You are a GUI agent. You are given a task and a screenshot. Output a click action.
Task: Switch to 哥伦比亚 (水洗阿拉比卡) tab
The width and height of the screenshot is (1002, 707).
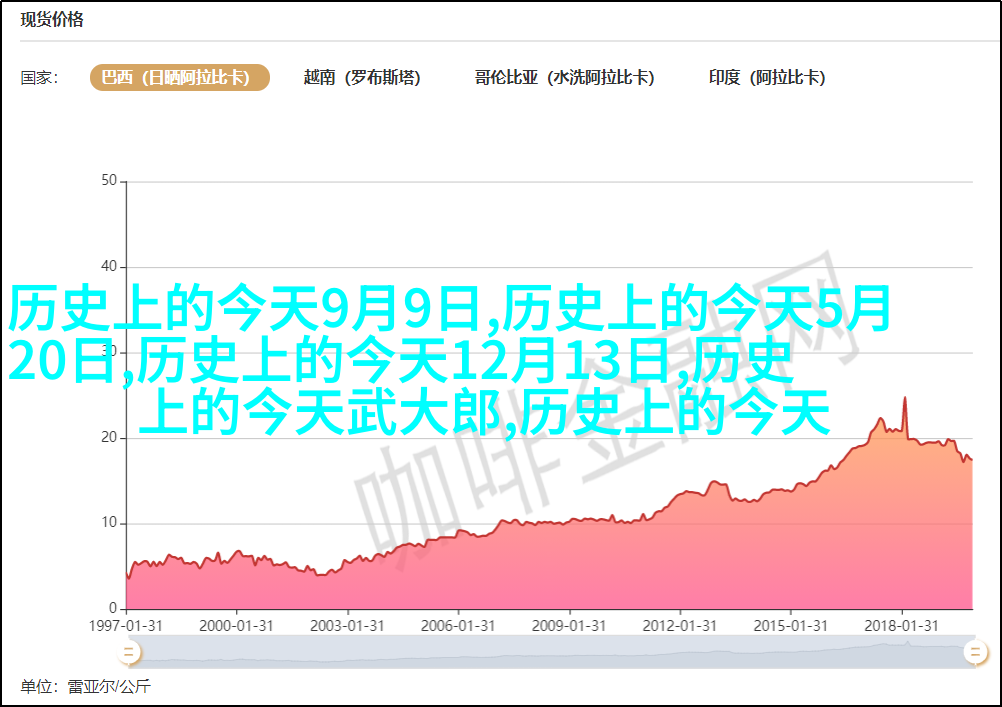(x=564, y=77)
